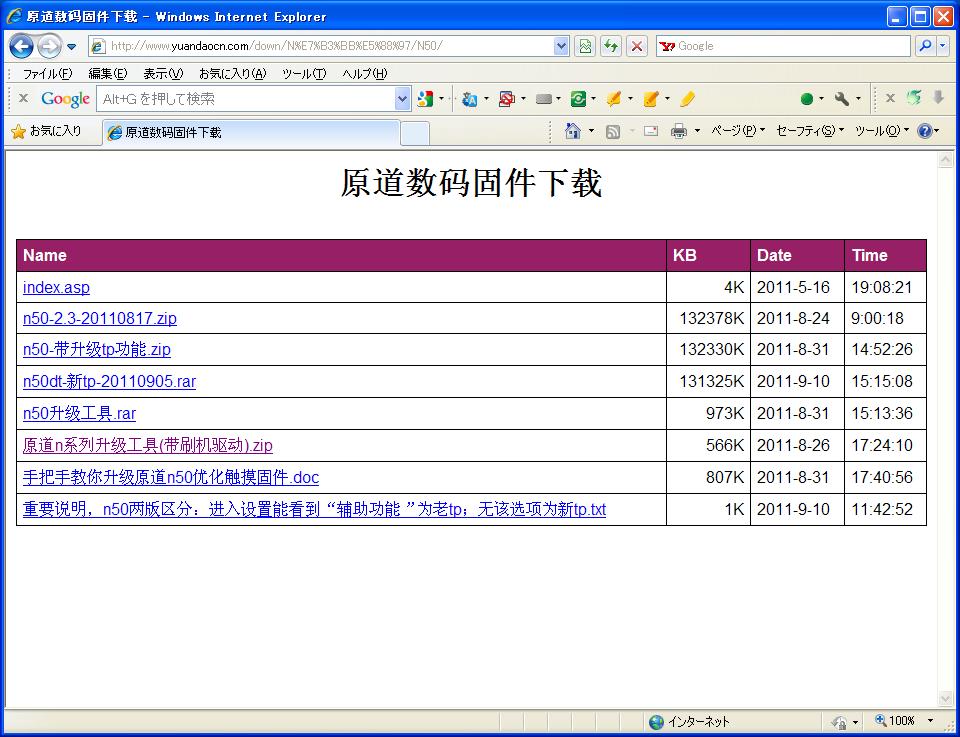Screen dimensions: 960x737
Task: Open the recent pages dropdown arrow
Action: point(72,47)
